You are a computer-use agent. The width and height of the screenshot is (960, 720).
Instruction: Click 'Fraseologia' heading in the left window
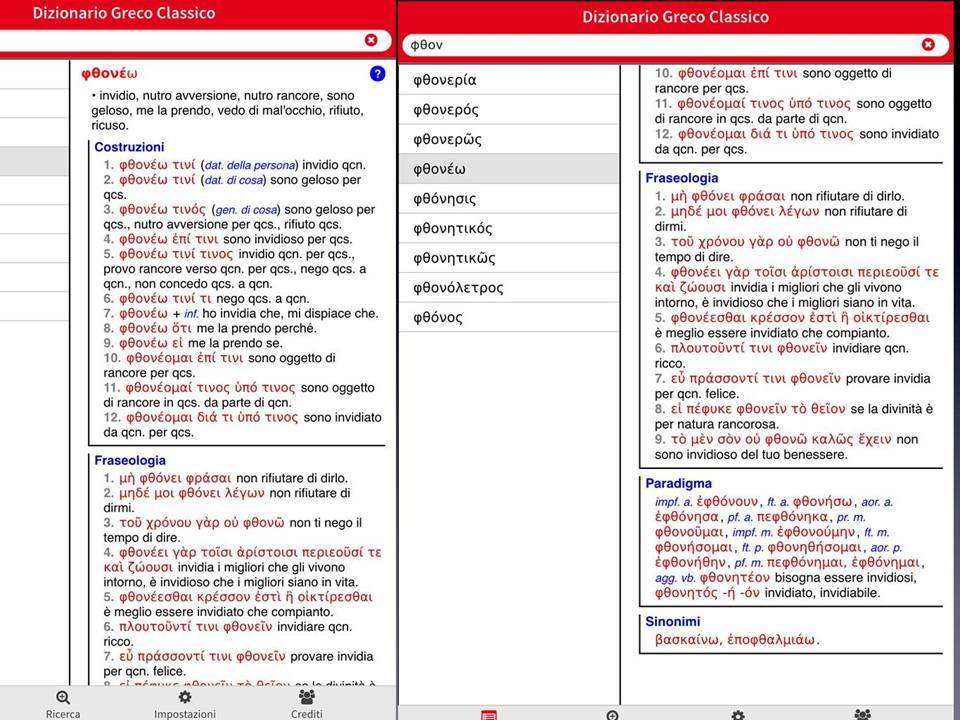pos(130,460)
